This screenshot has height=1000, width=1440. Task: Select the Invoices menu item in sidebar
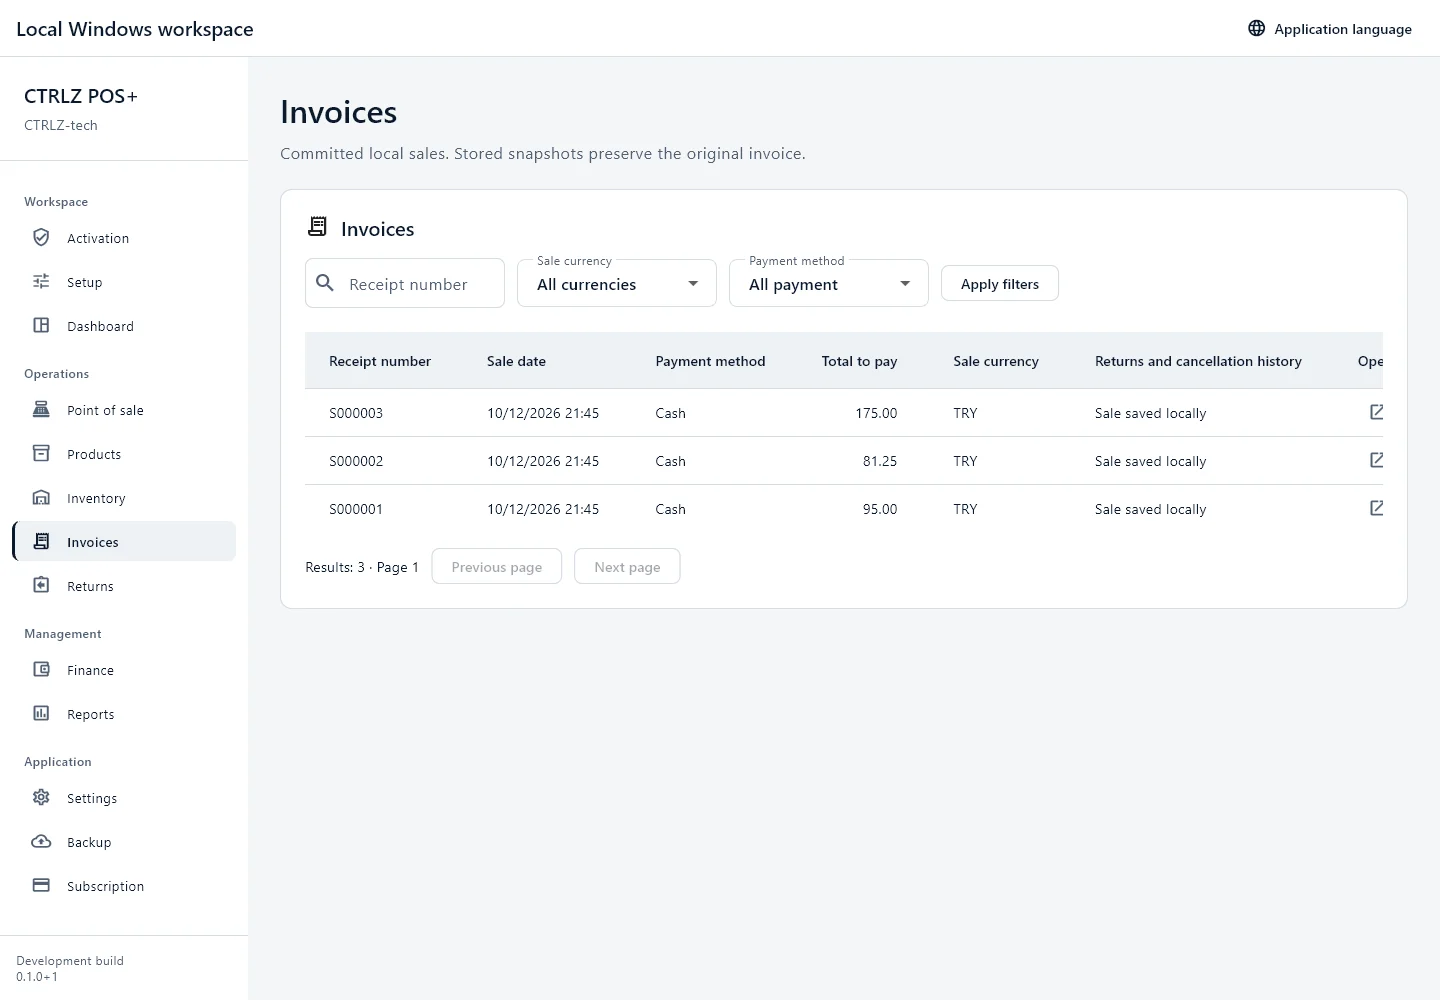click(124, 541)
